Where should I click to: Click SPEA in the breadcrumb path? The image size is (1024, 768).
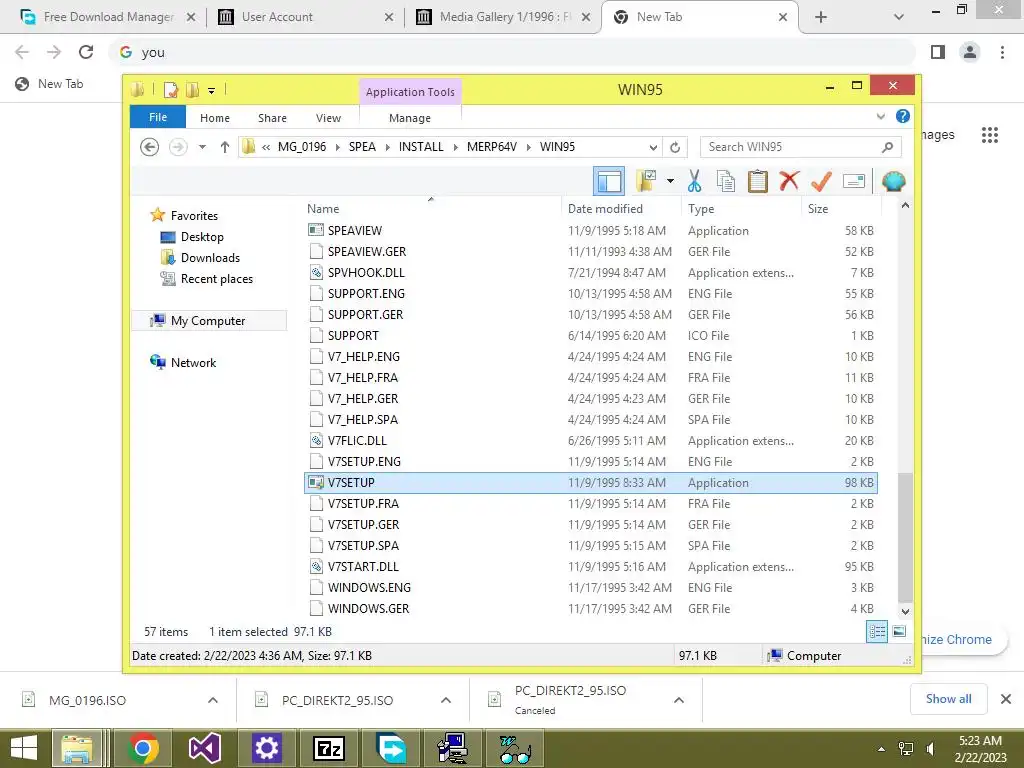tap(362, 147)
